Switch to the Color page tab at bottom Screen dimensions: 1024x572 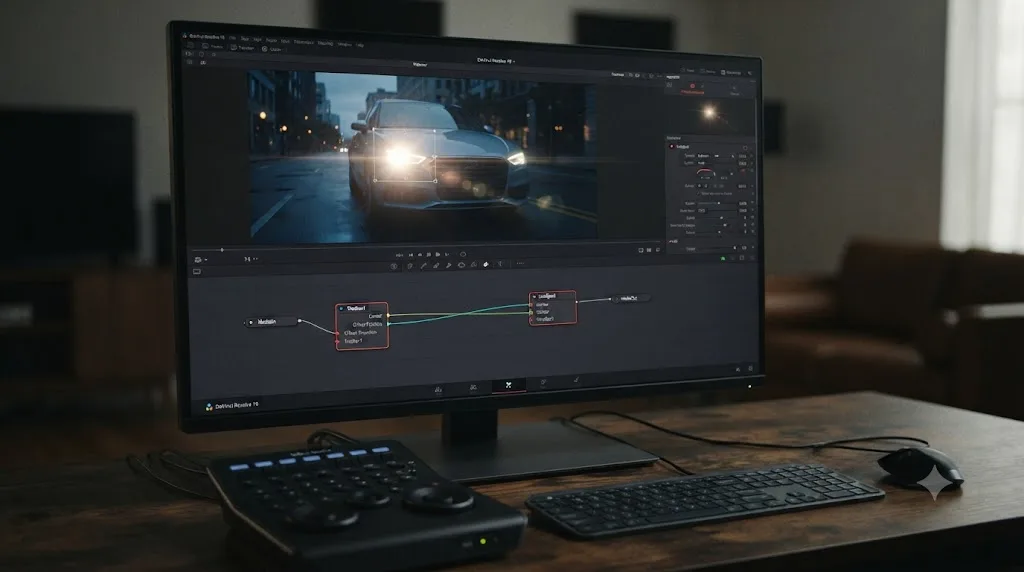point(543,383)
